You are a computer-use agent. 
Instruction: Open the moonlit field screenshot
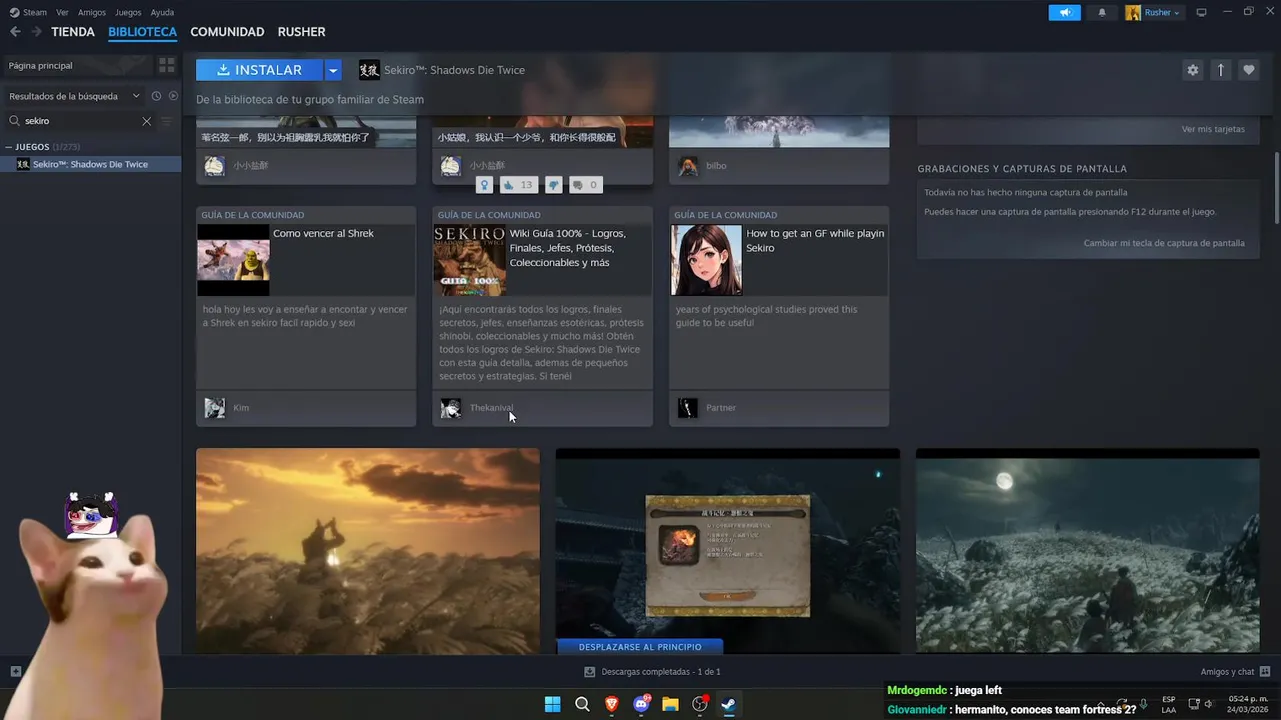click(x=1088, y=552)
